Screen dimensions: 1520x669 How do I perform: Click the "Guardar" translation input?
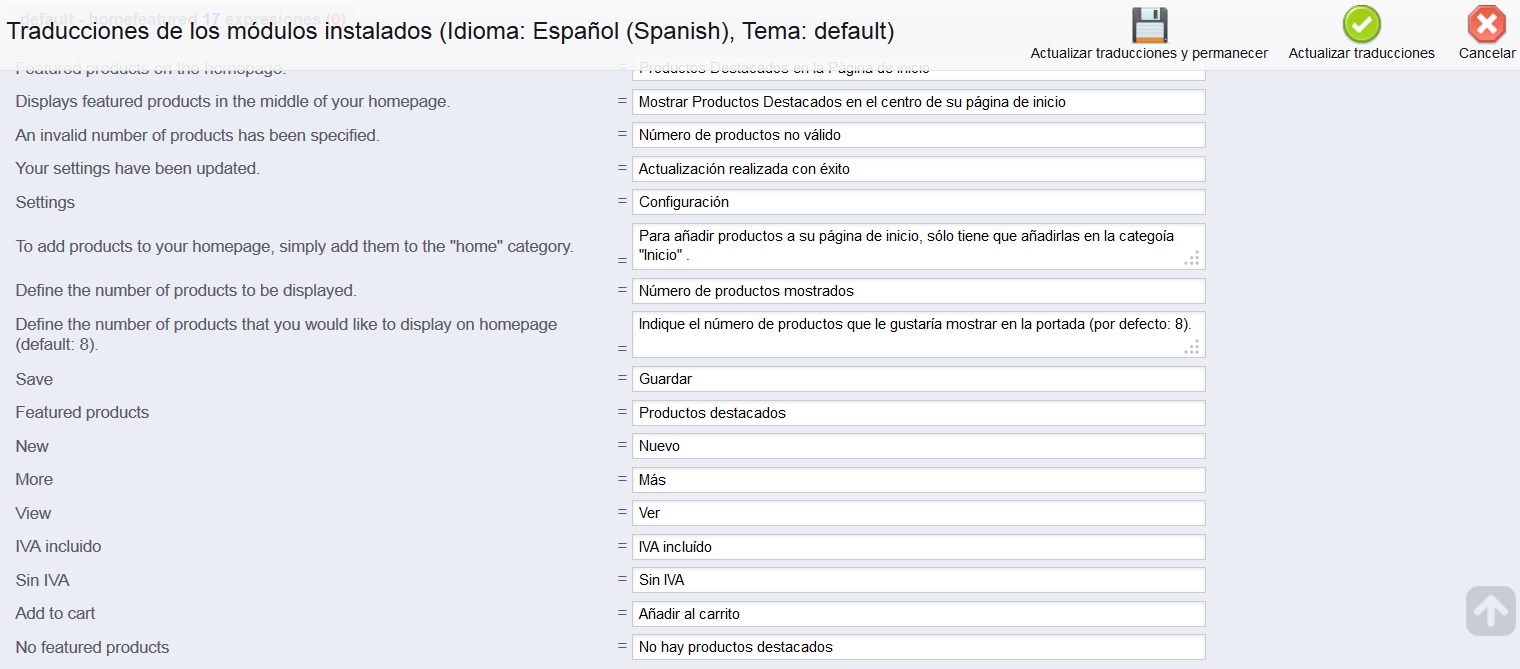pos(918,379)
